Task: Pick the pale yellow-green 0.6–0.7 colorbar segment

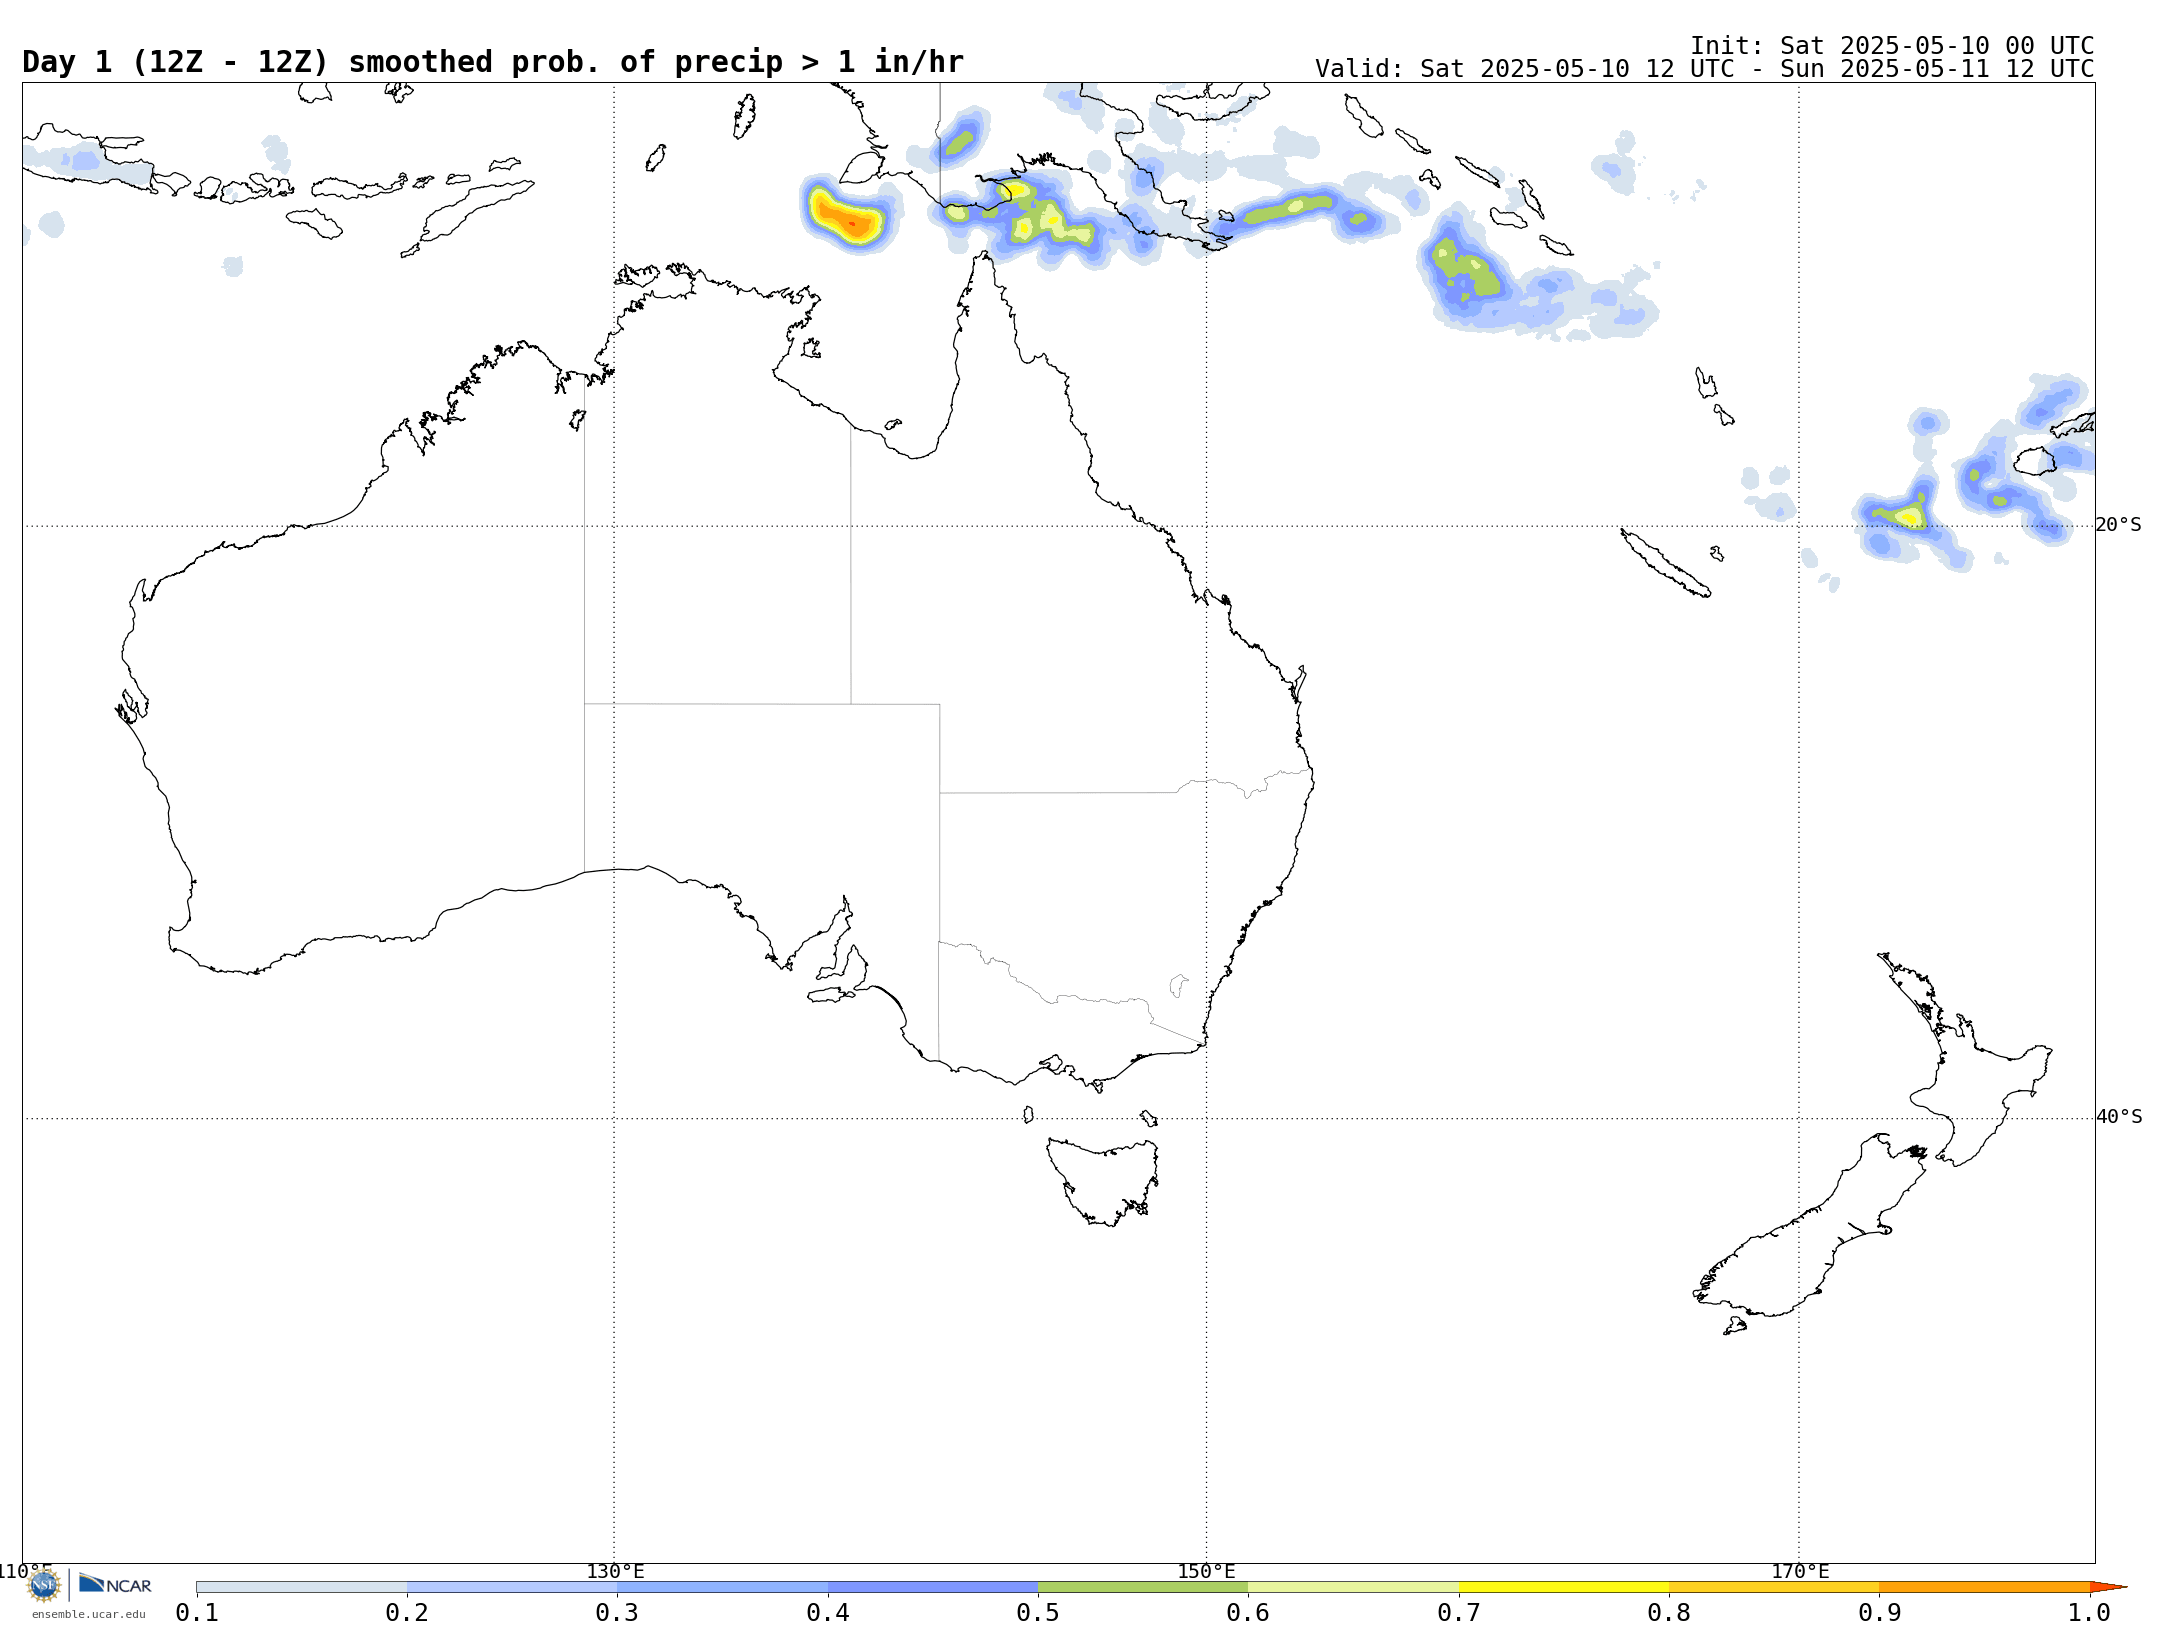Action: tap(1353, 1587)
